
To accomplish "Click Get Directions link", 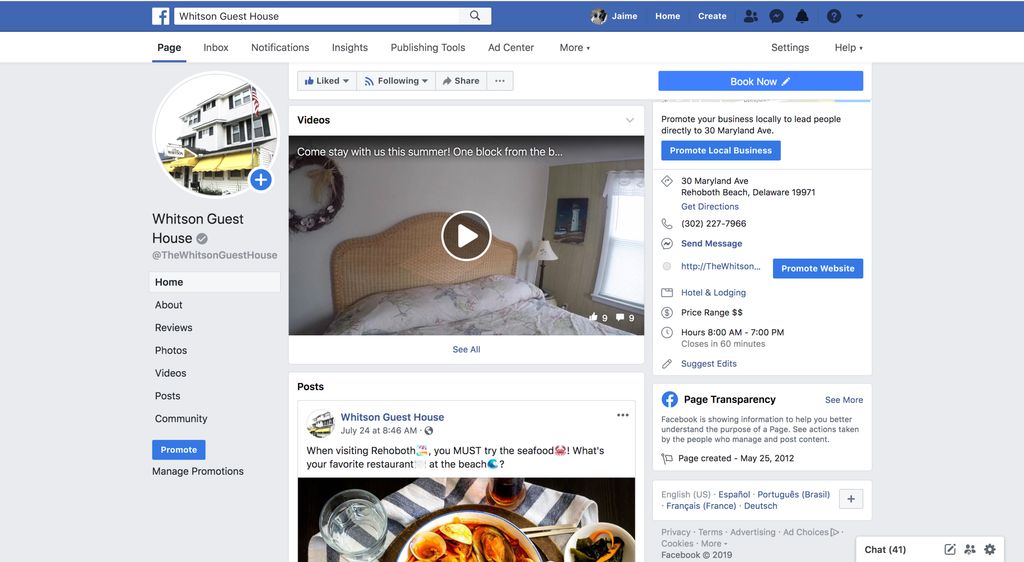I will [710, 207].
